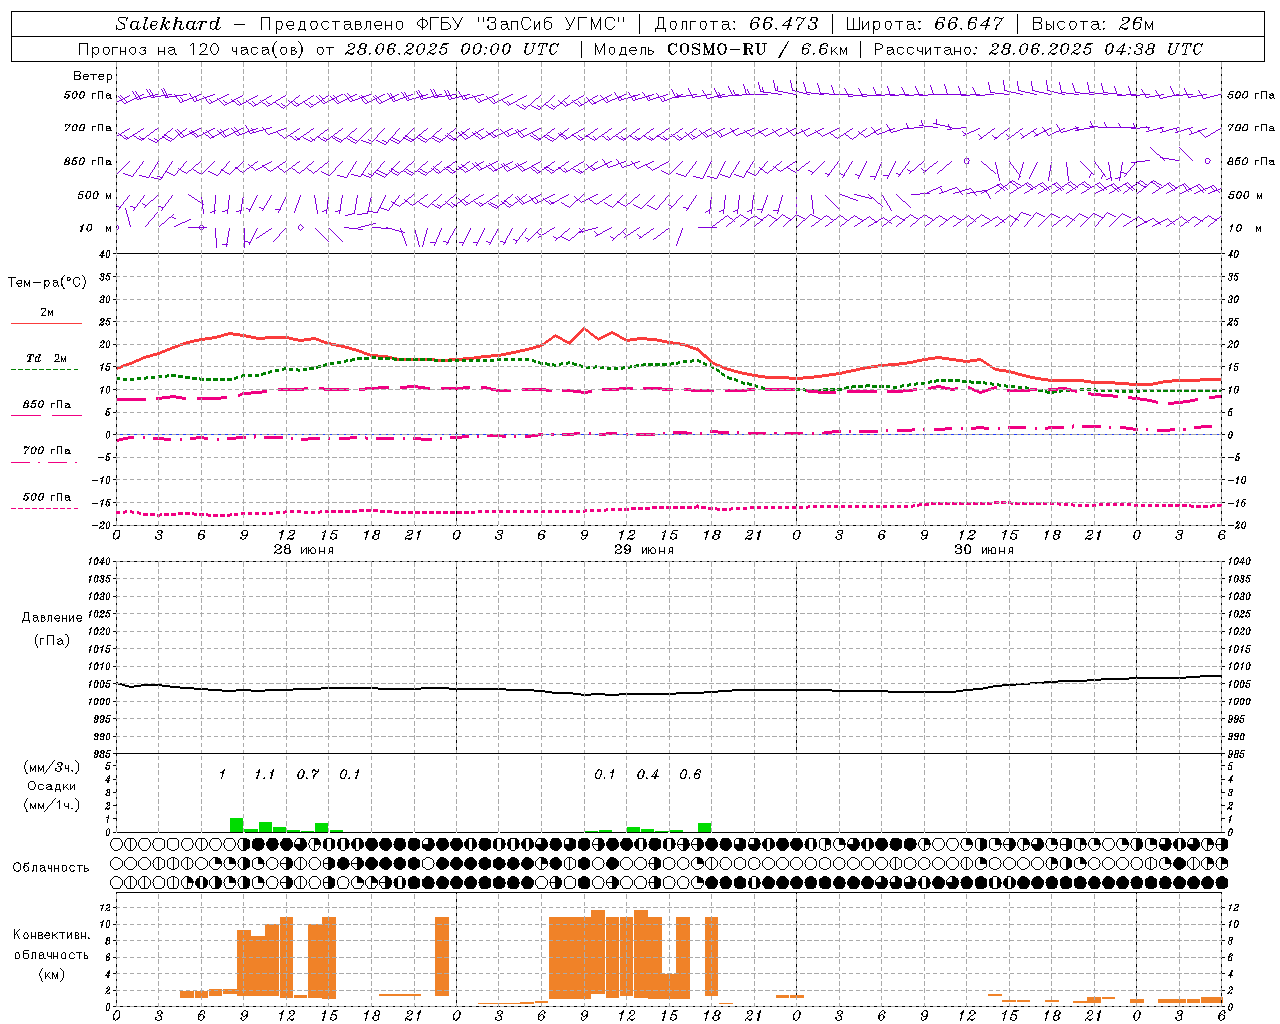Click the "(гПа)" pressure unit label
This screenshot has height=1024, width=1280.
click(x=52, y=641)
